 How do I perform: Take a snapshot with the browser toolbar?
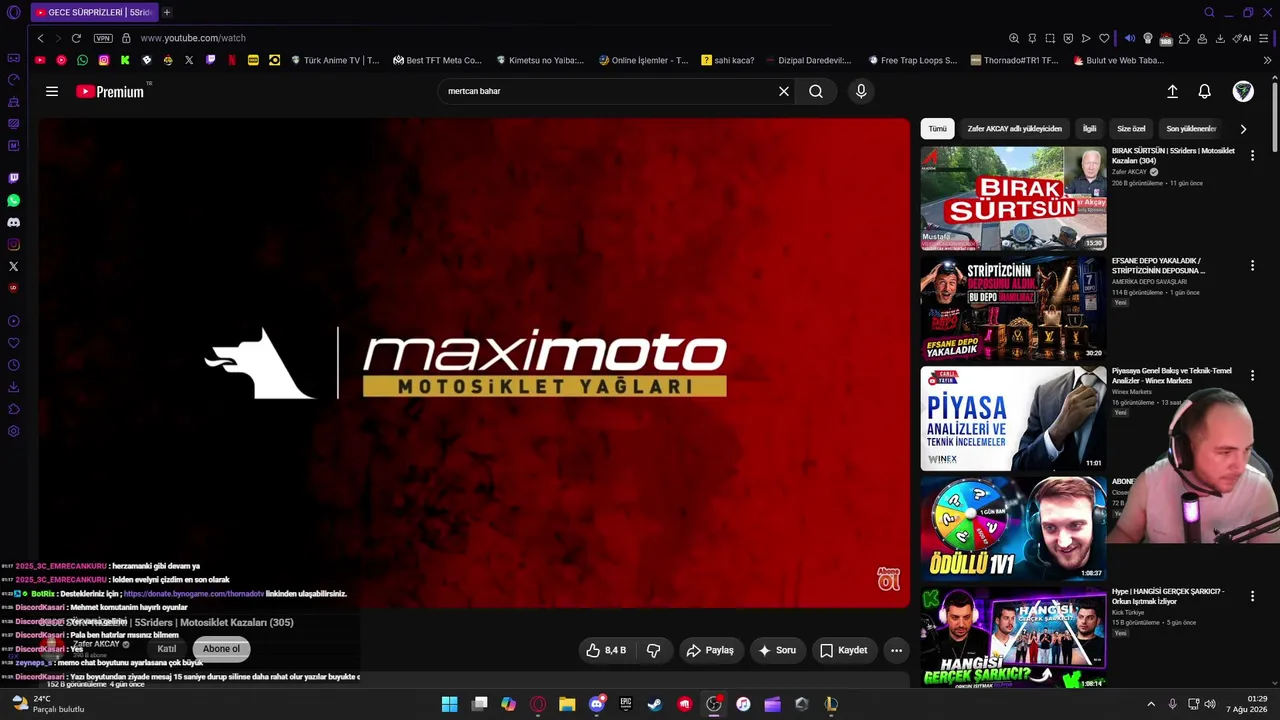1050,38
